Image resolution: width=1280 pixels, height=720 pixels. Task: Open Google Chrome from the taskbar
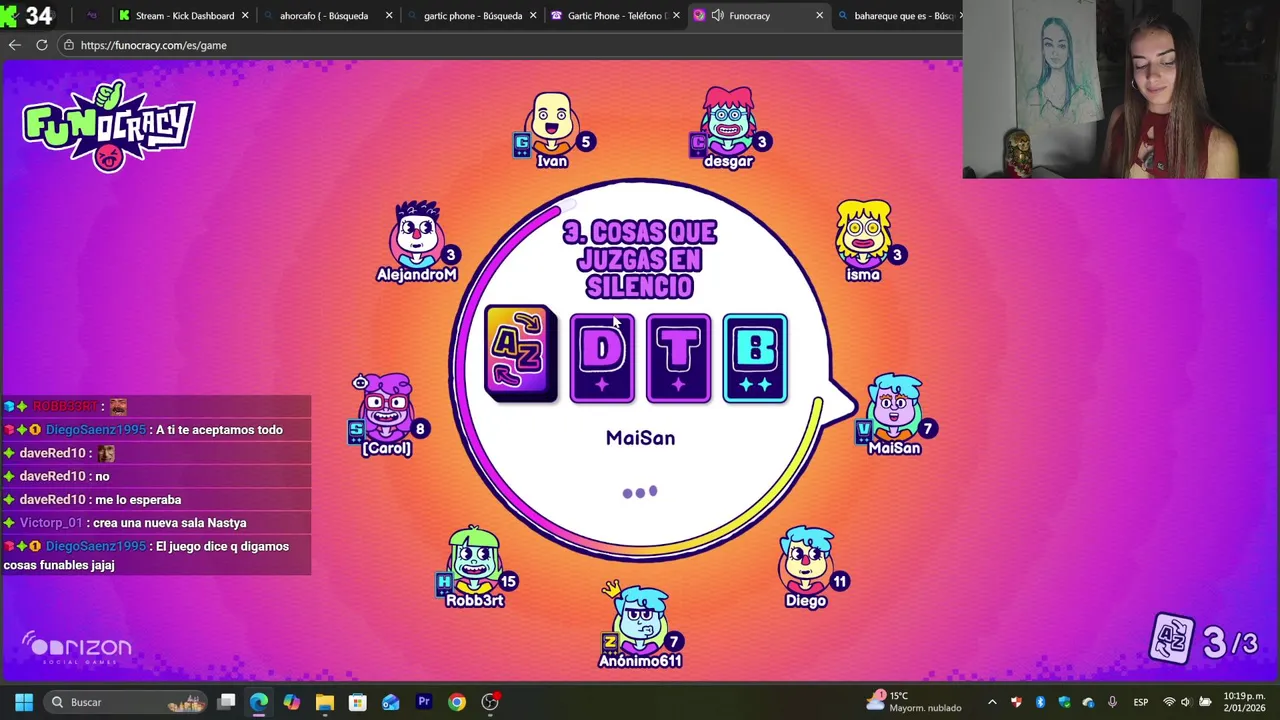point(457,702)
